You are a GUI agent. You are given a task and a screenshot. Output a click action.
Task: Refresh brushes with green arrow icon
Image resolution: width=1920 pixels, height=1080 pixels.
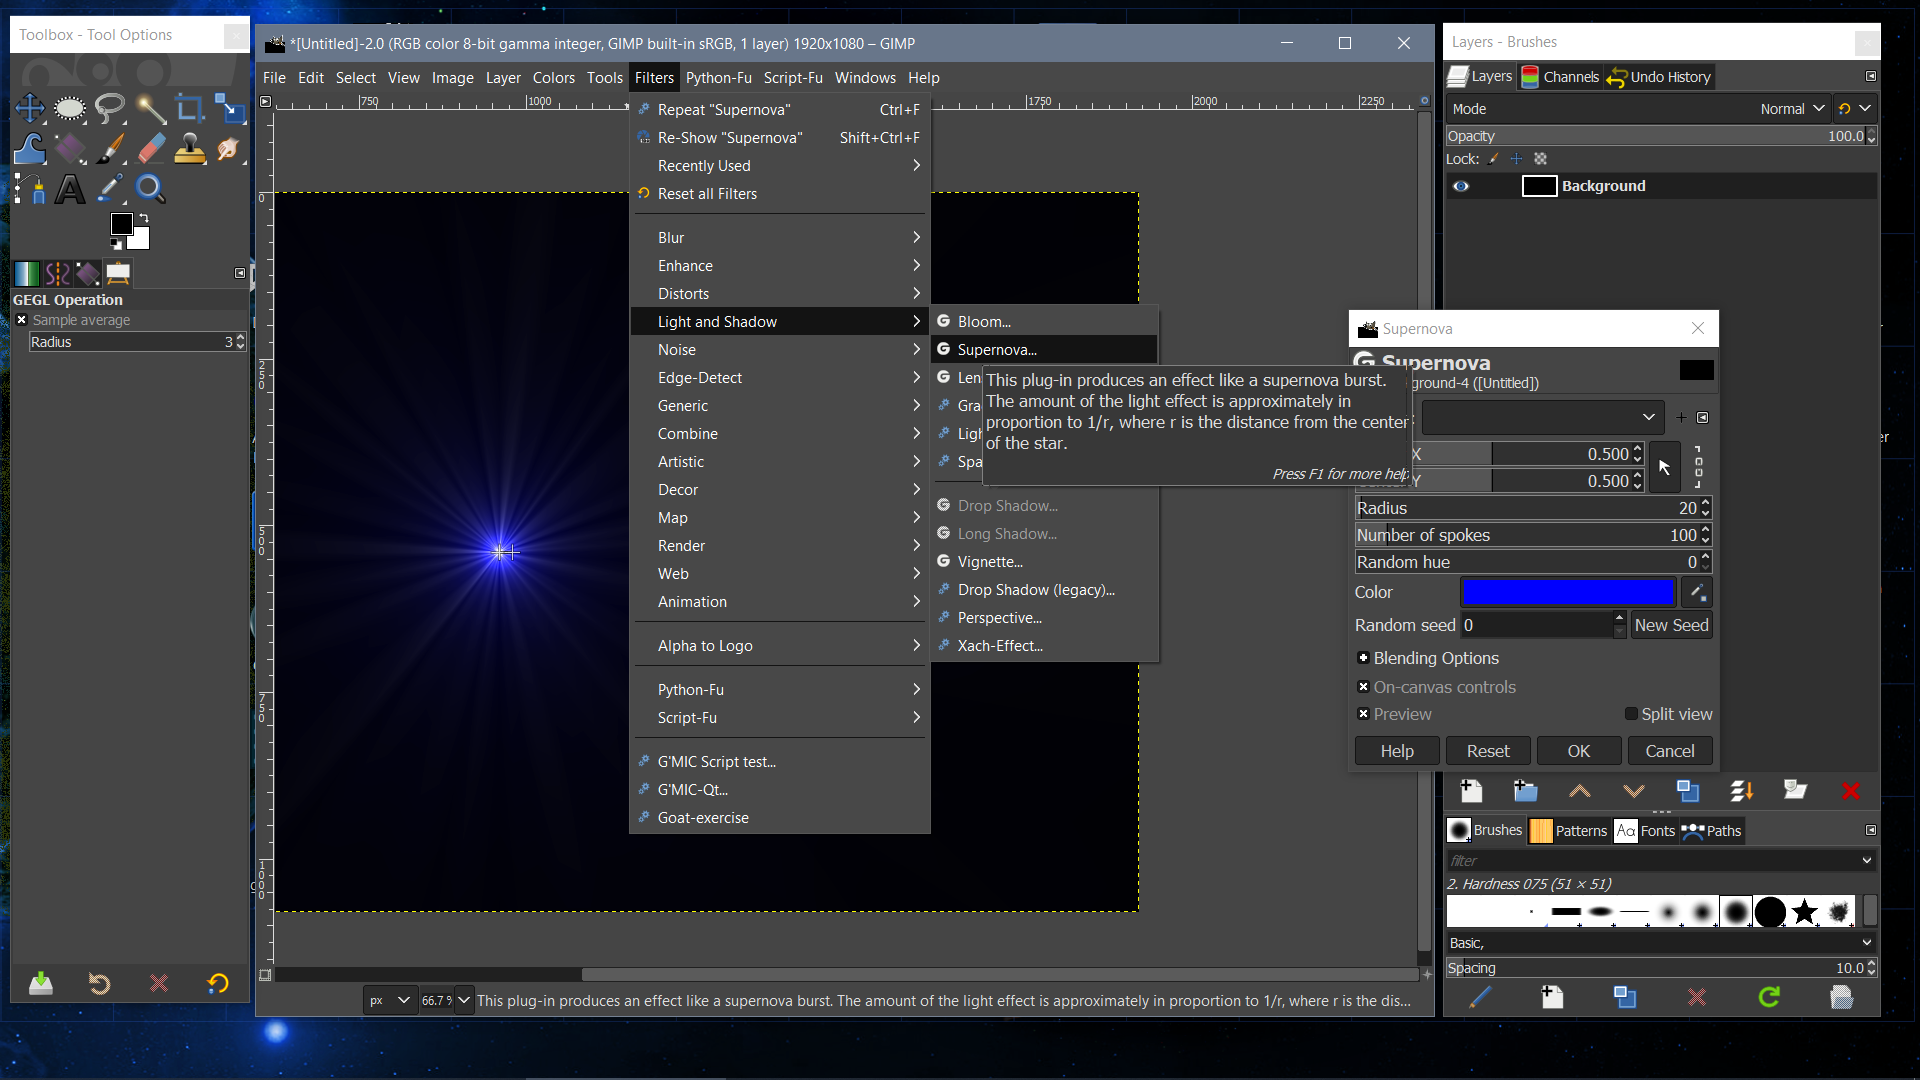coord(1769,997)
